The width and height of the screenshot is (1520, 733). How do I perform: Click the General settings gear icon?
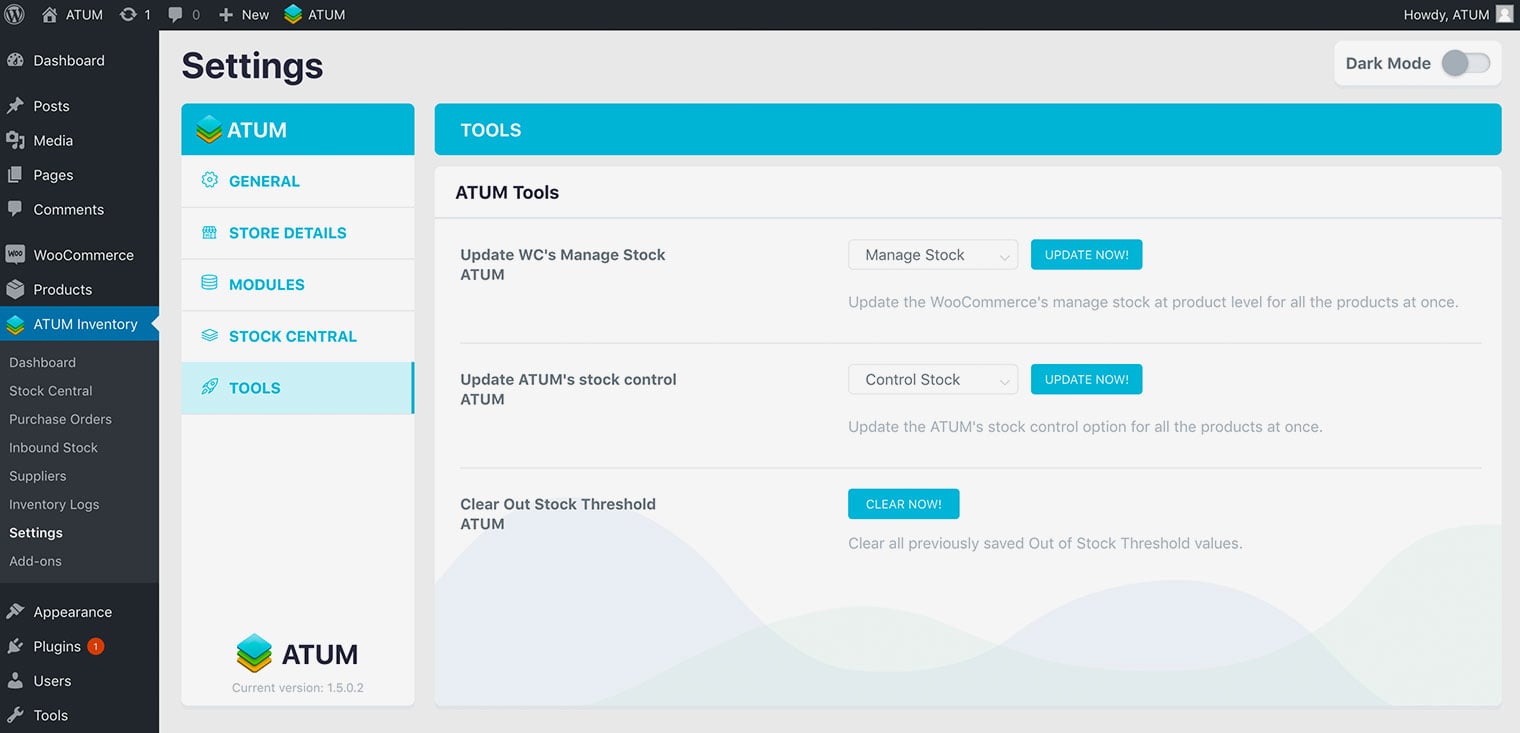click(209, 181)
